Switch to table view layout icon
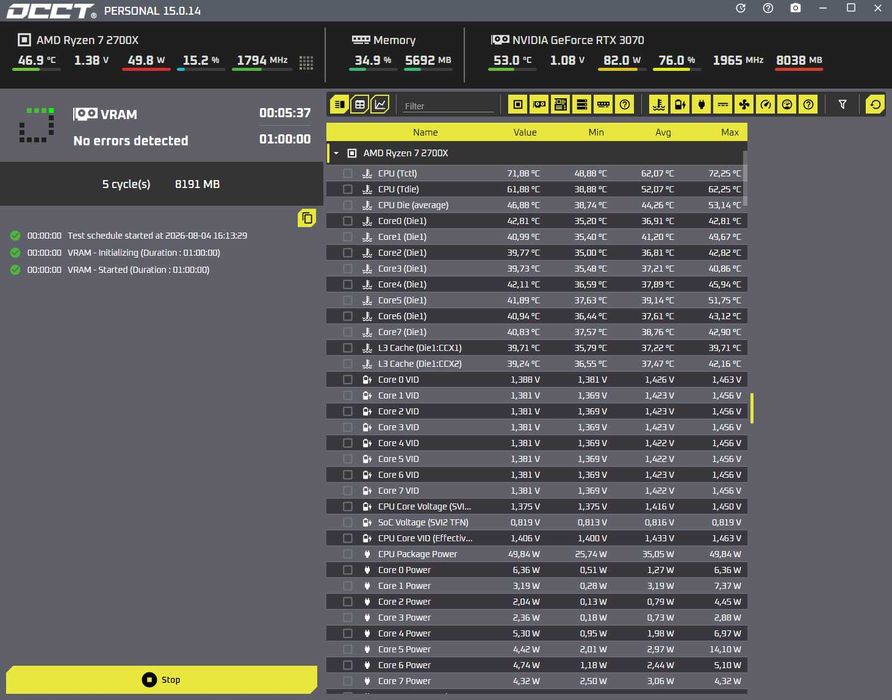892x700 pixels. 360,104
